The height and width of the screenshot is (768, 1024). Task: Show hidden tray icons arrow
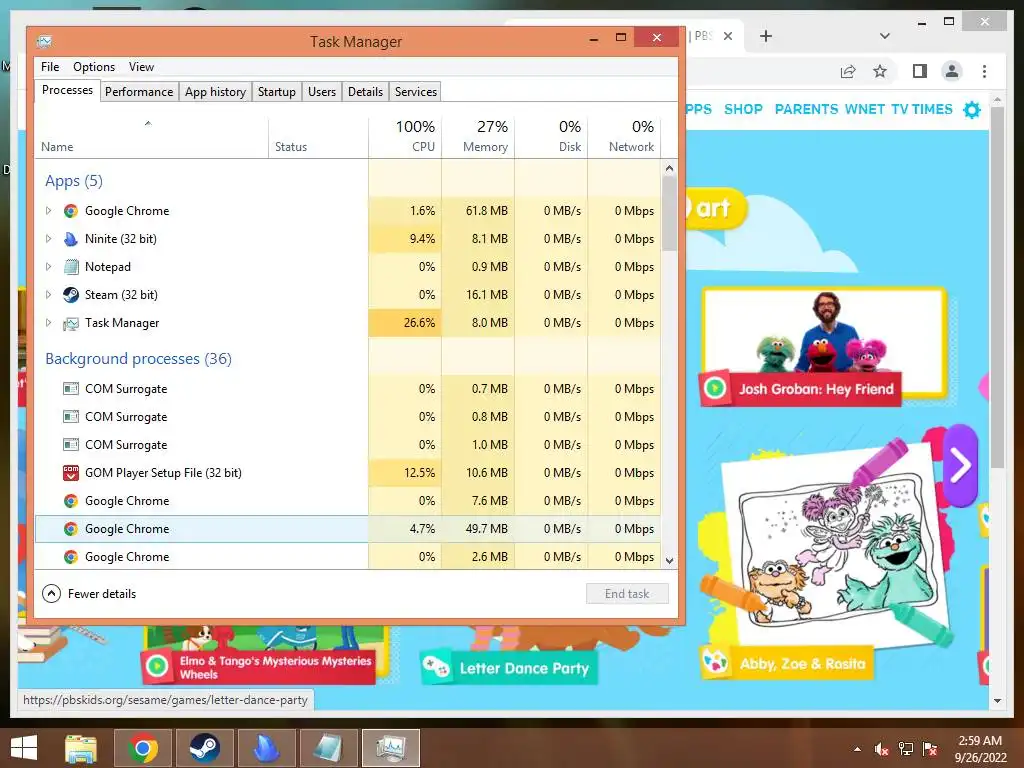857,750
